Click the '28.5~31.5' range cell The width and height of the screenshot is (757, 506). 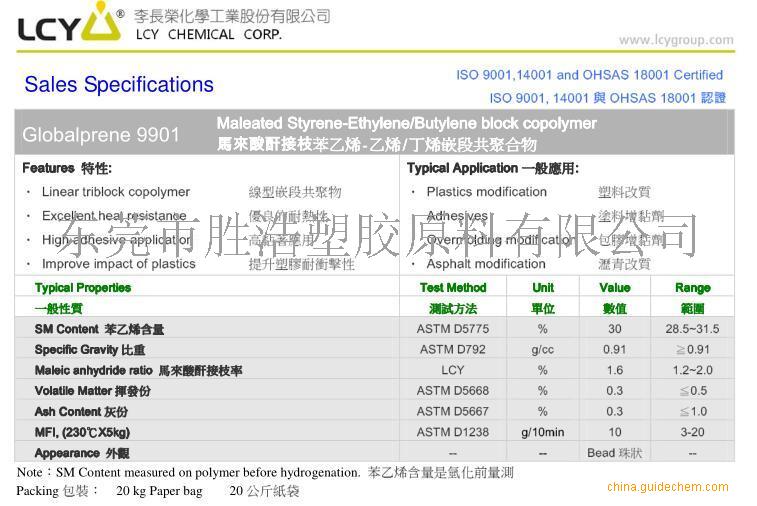(692, 329)
